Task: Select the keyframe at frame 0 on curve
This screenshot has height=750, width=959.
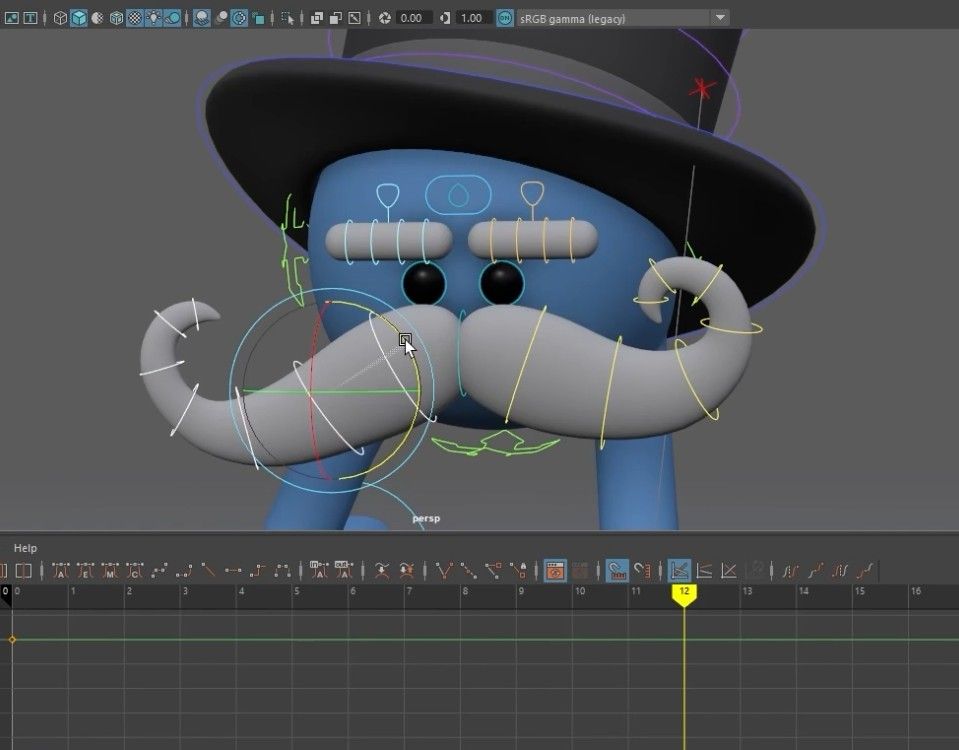Action: [12, 639]
